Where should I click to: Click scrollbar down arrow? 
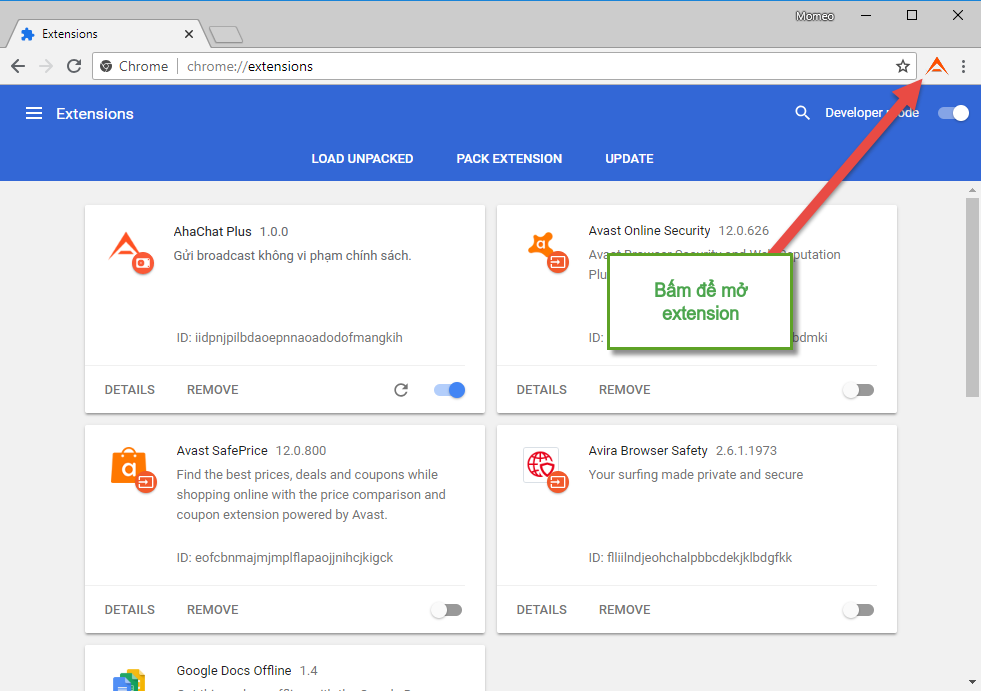click(972, 682)
